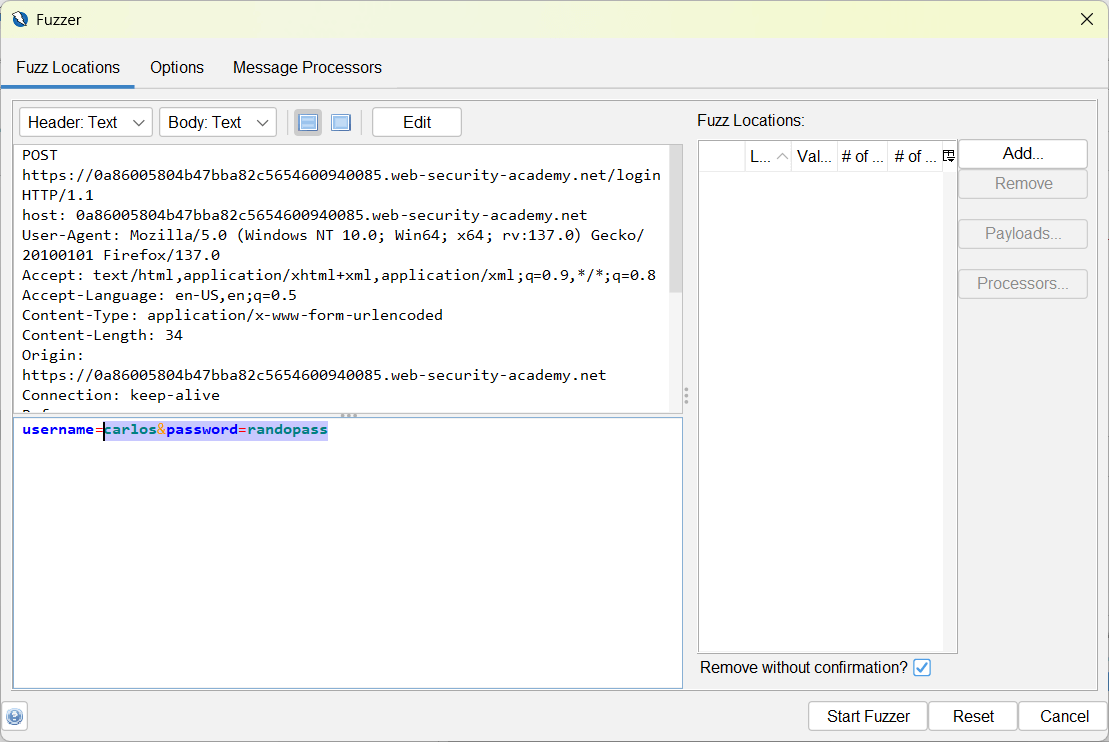Viewport: 1109px width, 742px height.
Task: Click the Reset button
Action: coord(972,716)
